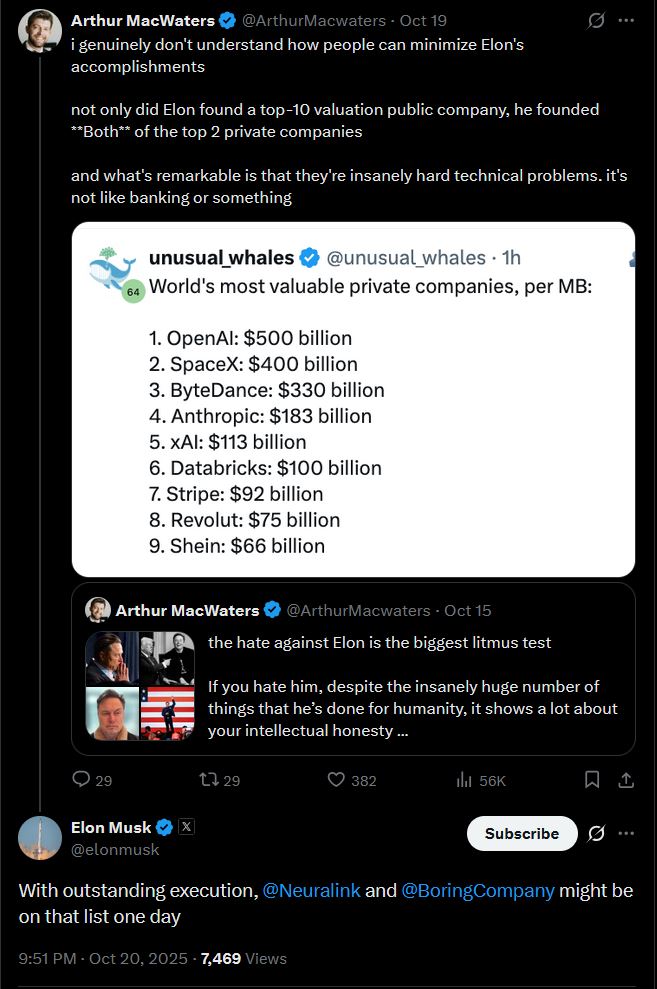Share Arthur MacWaters' post
Screen dimensions: 657x989
point(625,780)
